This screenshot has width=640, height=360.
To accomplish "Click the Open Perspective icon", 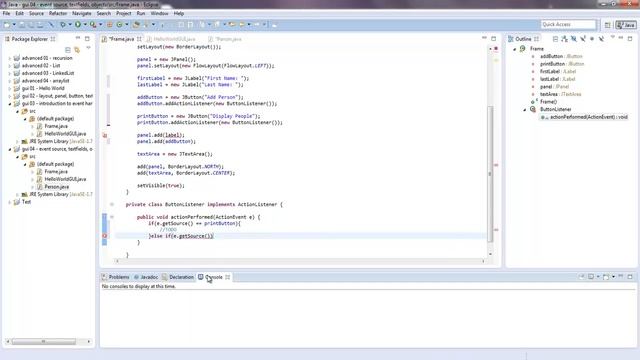I will (607, 25).
